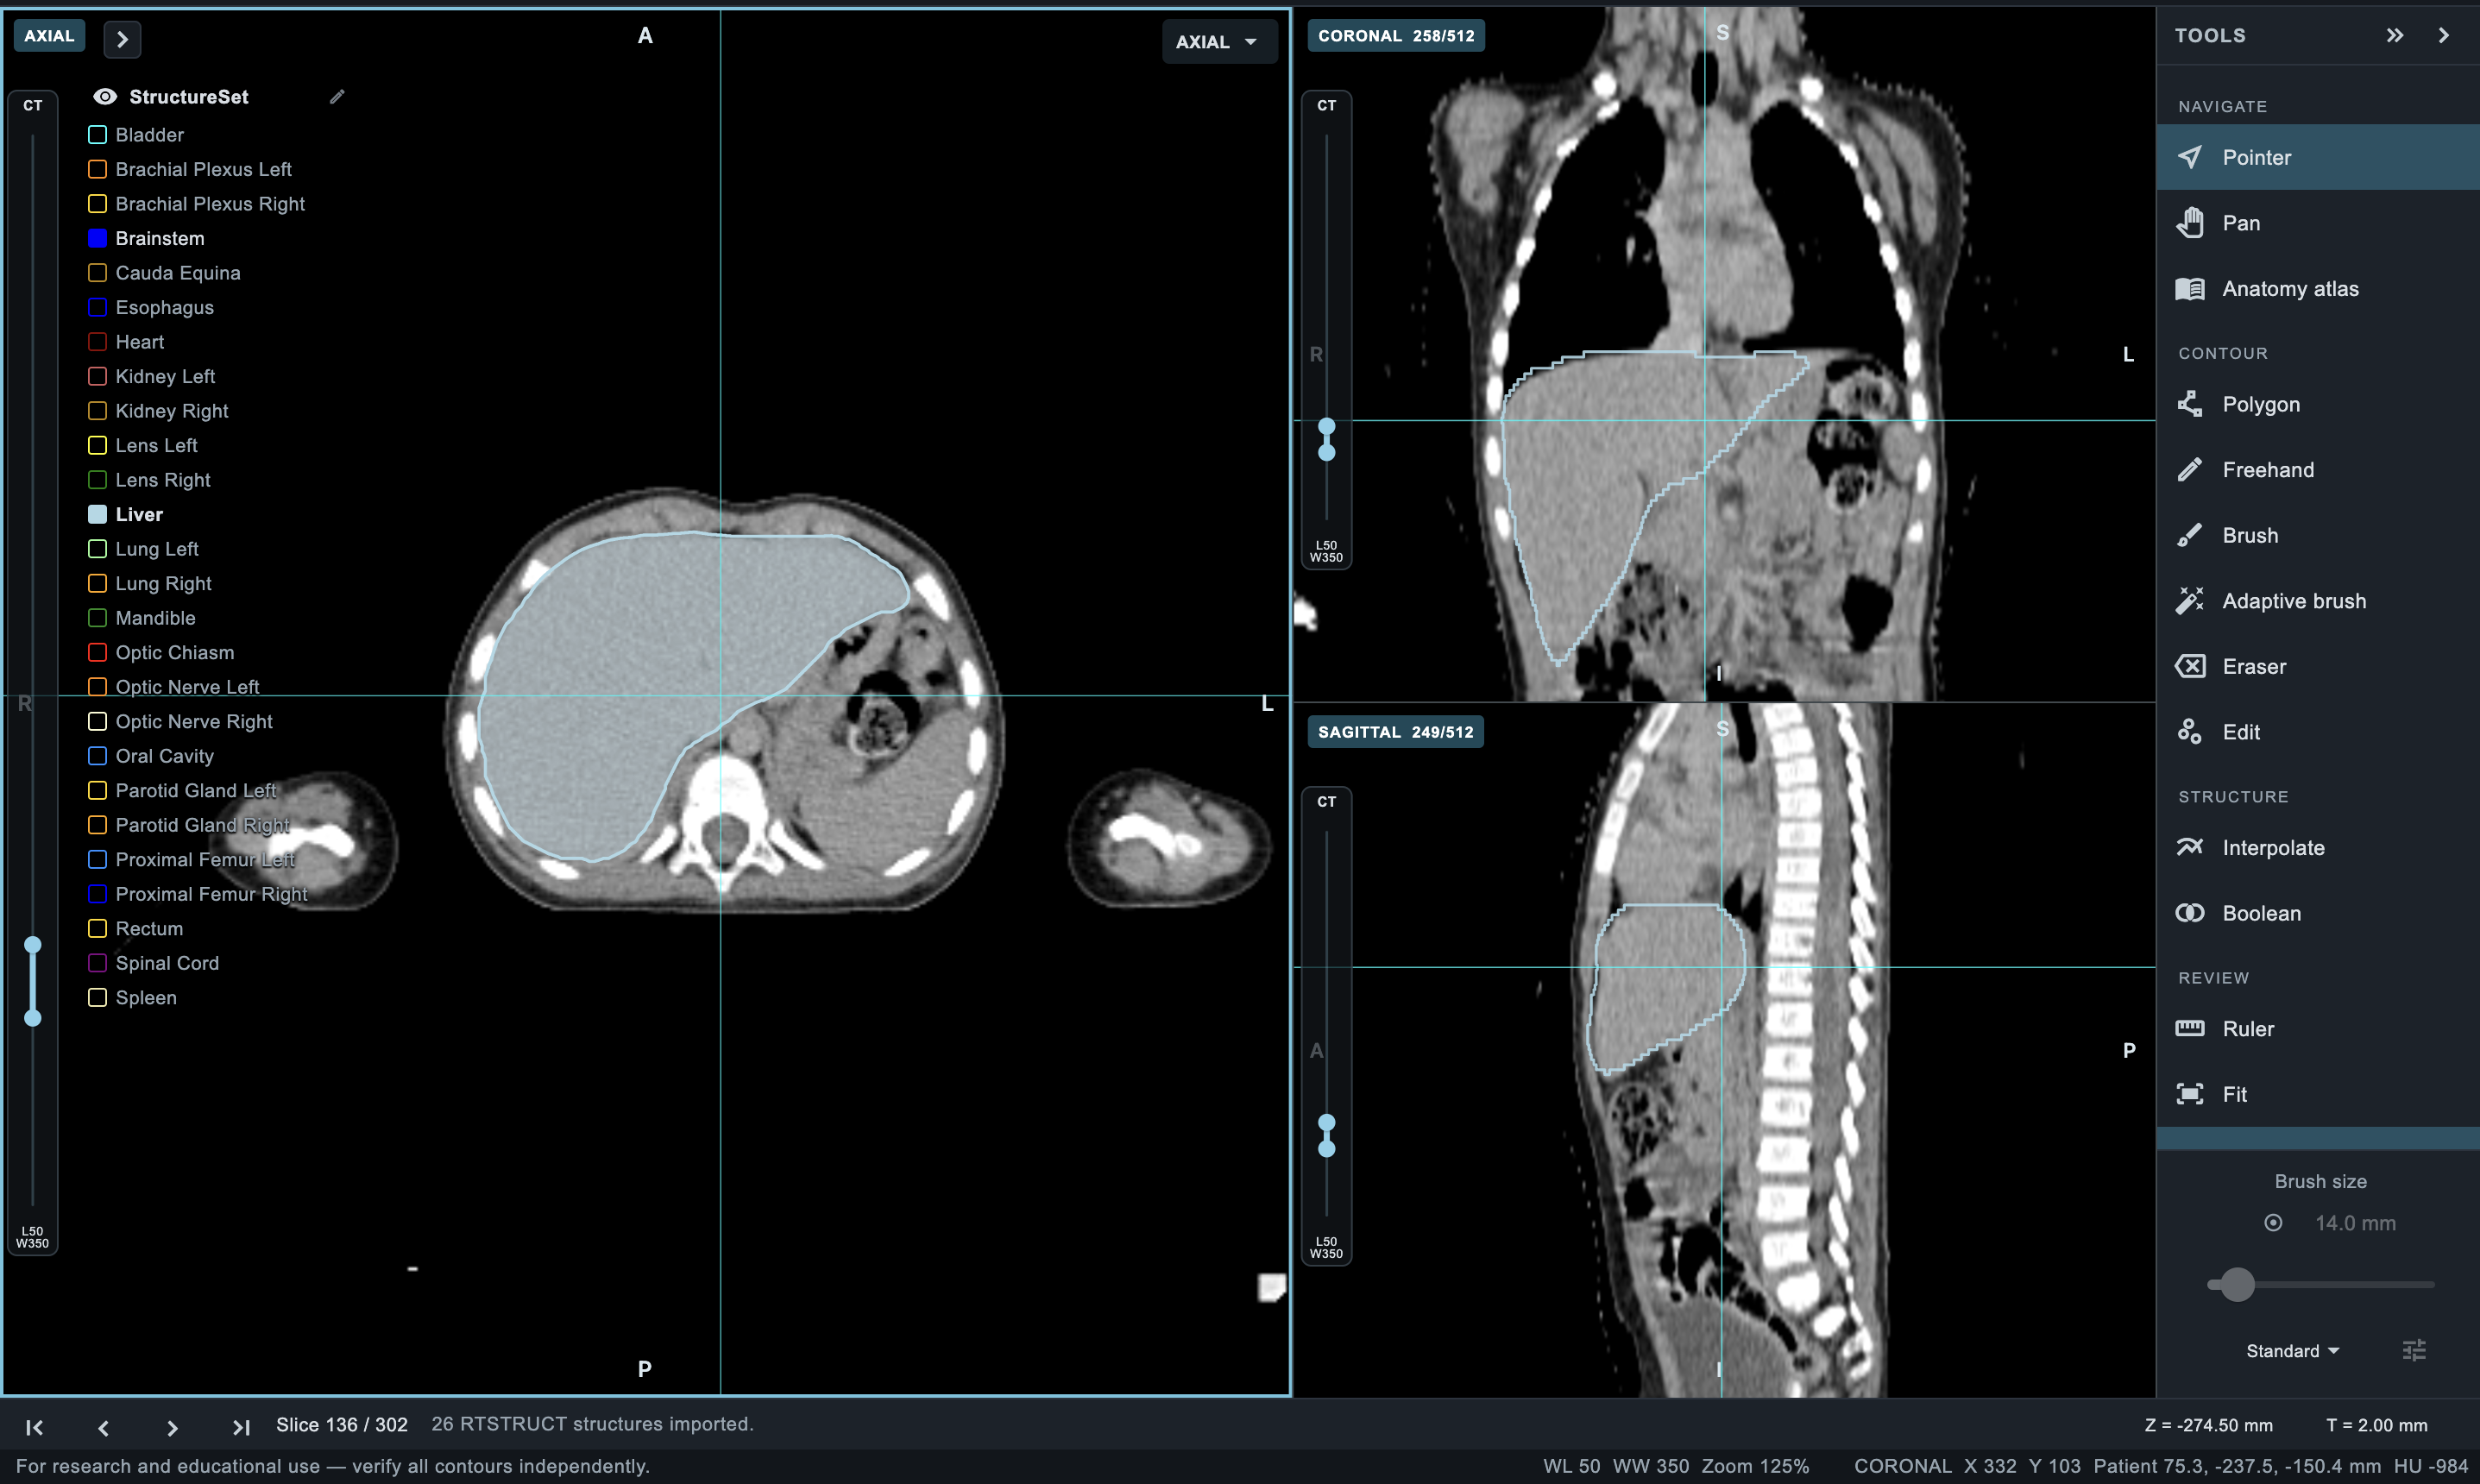The width and height of the screenshot is (2480, 1484).
Task: Click the Z = -274.50 mm readout
Action: [2208, 1425]
